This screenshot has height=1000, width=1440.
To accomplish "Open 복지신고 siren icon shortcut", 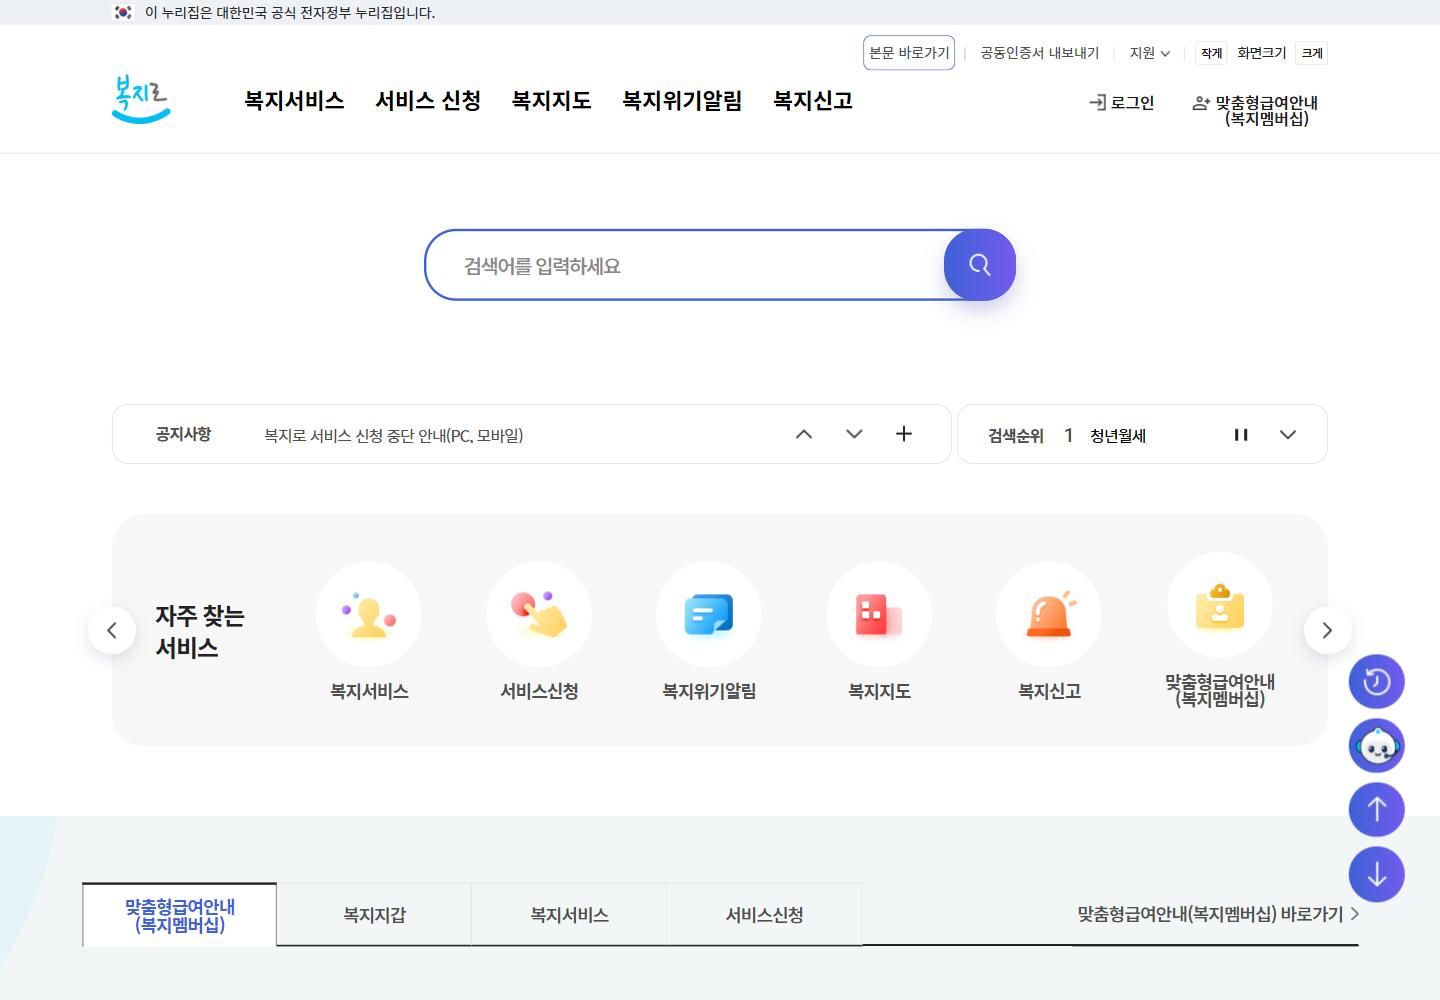I will click(1049, 631).
